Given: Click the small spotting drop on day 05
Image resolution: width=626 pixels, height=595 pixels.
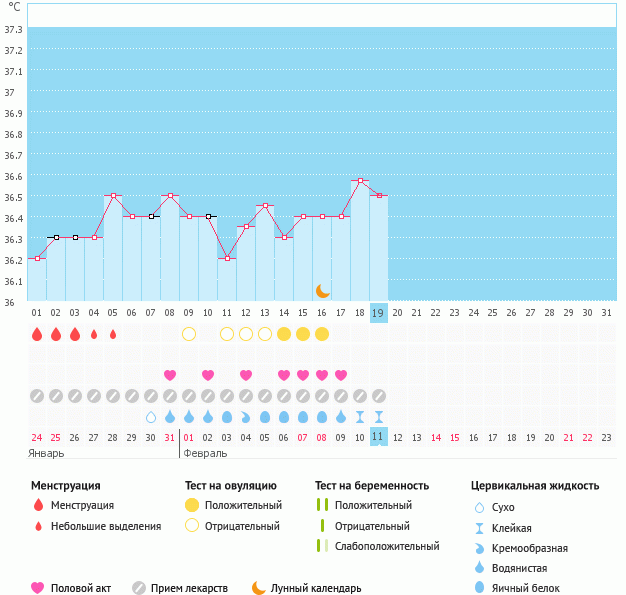Looking at the screenshot, I should click(113, 334).
